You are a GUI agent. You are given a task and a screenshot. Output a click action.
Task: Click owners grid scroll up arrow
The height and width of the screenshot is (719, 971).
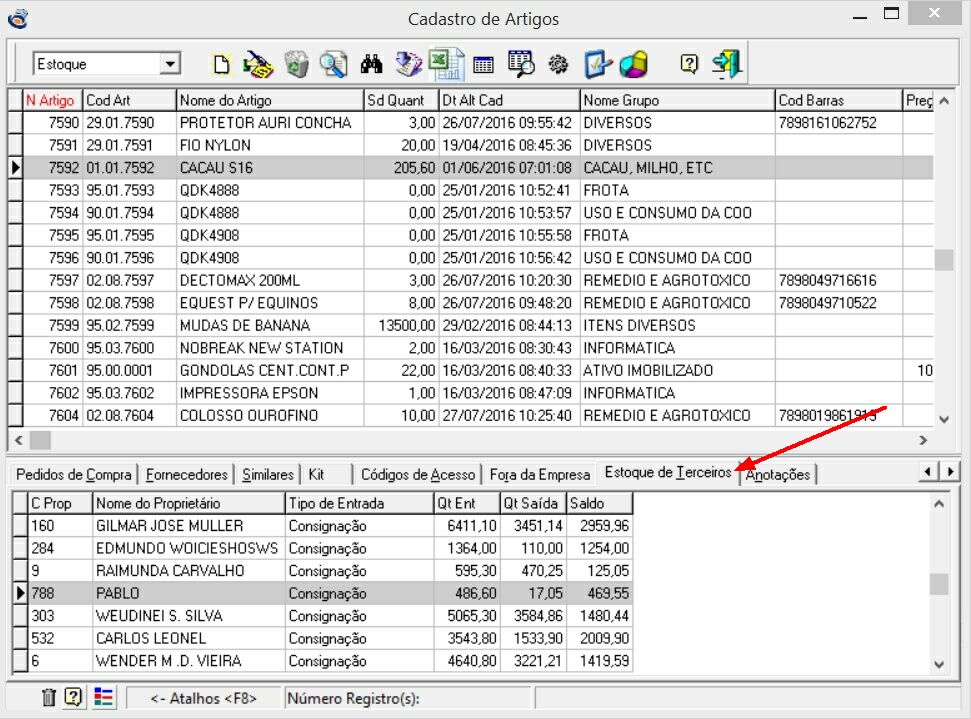click(939, 504)
